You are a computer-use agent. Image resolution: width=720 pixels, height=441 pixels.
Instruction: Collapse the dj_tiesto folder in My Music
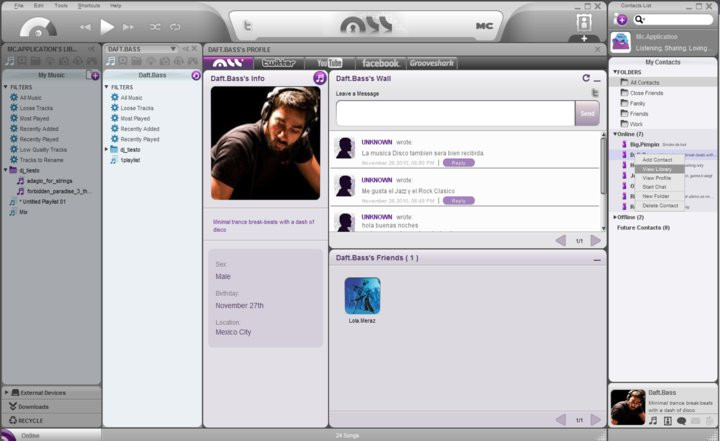[6, 170]
